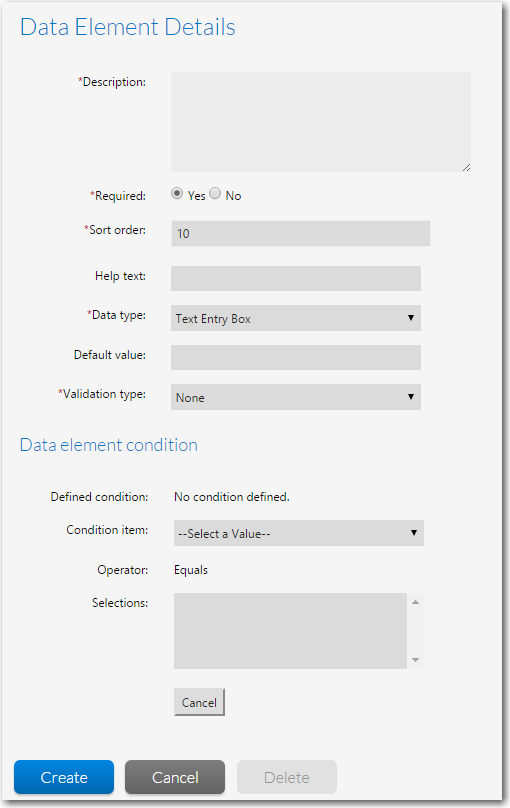The width and height of the screenshot is (510, 808).
Task: Click the Help text input field
Action: pos(296,278)
